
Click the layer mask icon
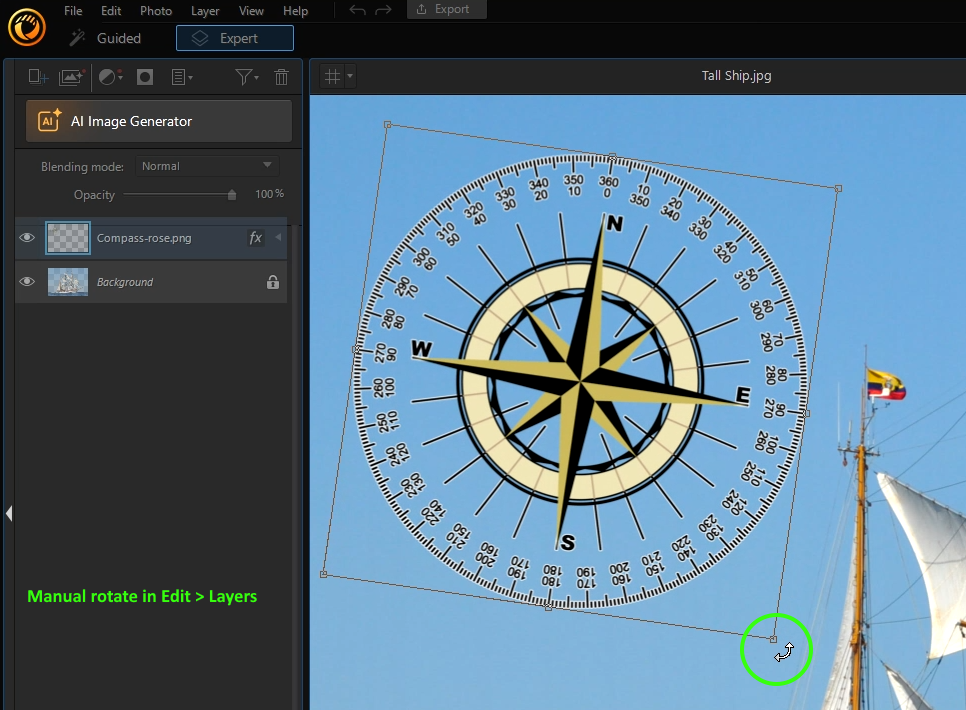point(145,77)
